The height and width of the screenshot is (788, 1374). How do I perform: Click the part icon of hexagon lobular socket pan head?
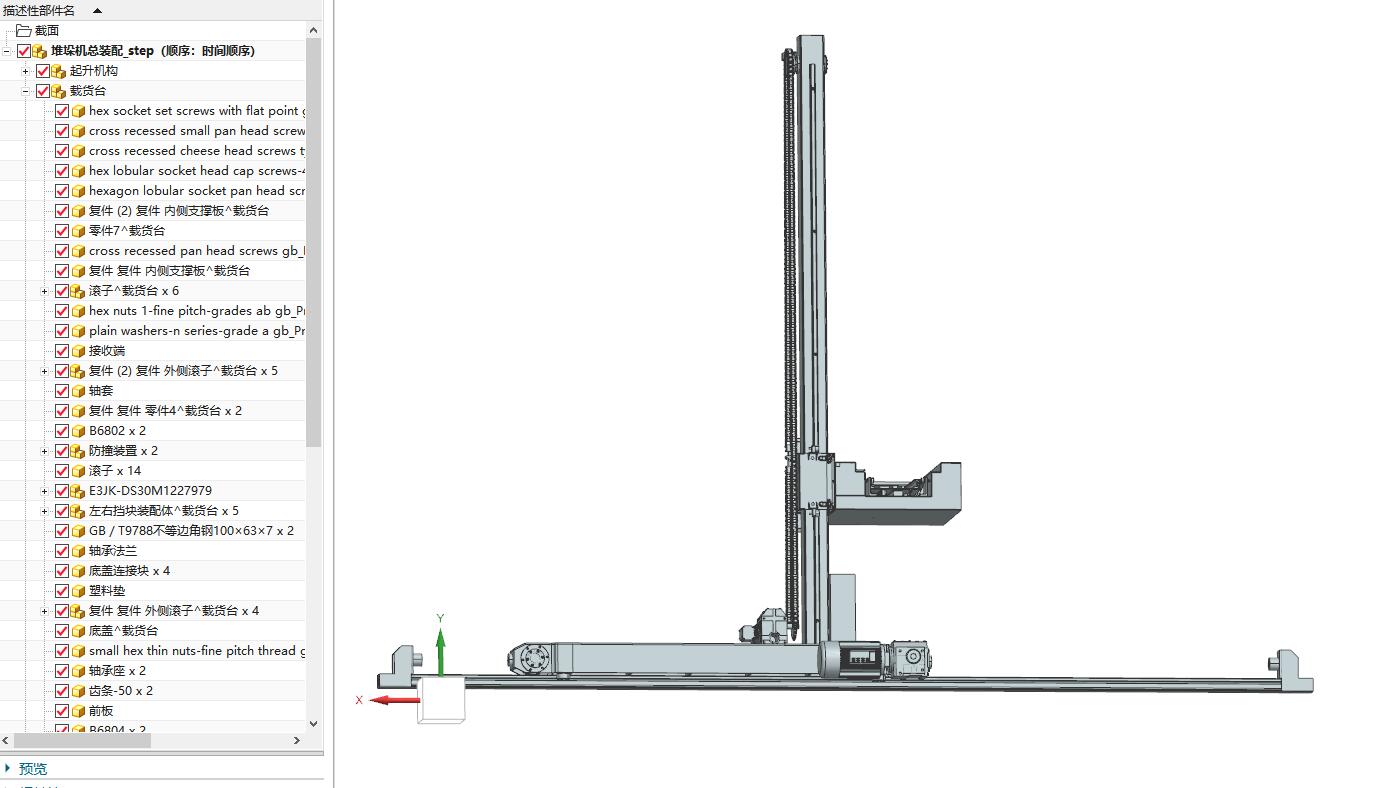[x=78, y=190]
